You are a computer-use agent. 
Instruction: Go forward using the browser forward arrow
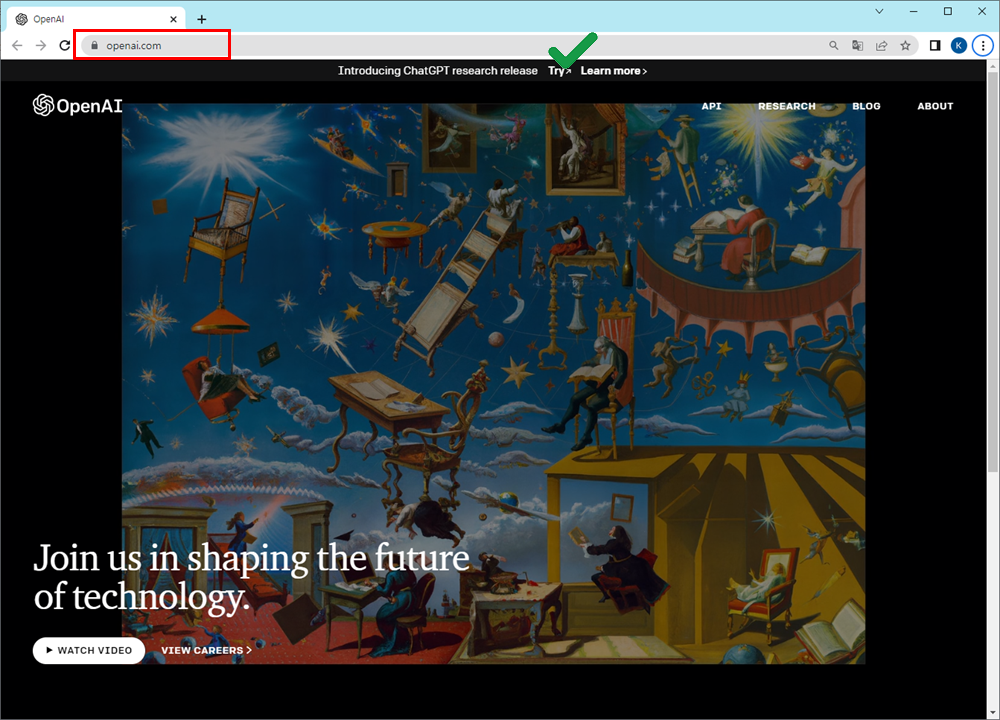(41, 45)
